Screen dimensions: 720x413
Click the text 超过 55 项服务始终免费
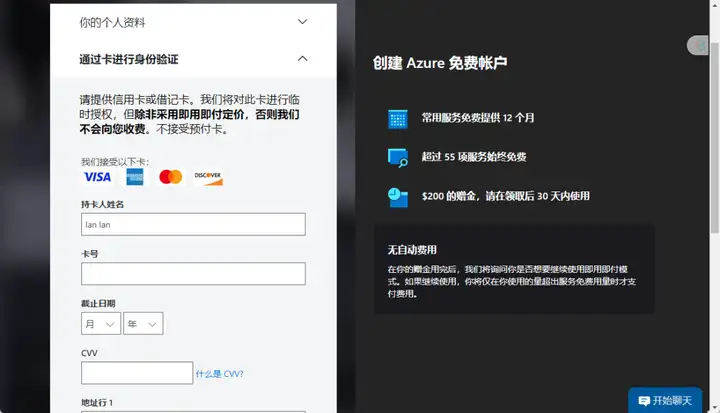pyautogui.click(x=474, y=157)
